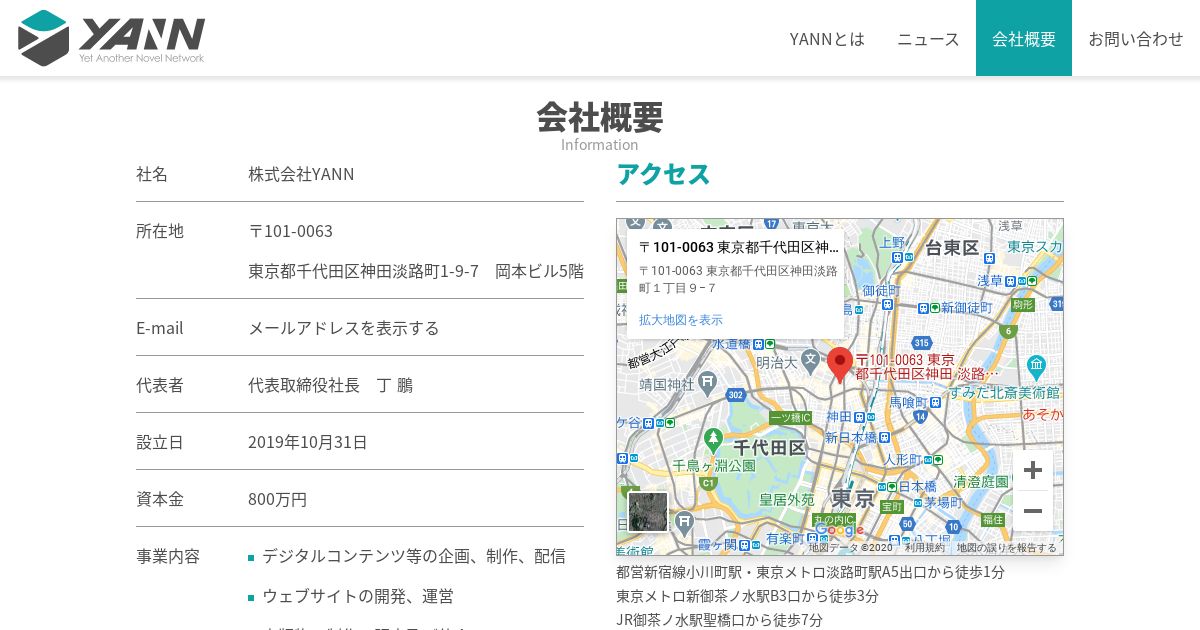This screenshot has height=630, width=1200.
Task: Click the YANN logo in header
Action: click(111, 38)
